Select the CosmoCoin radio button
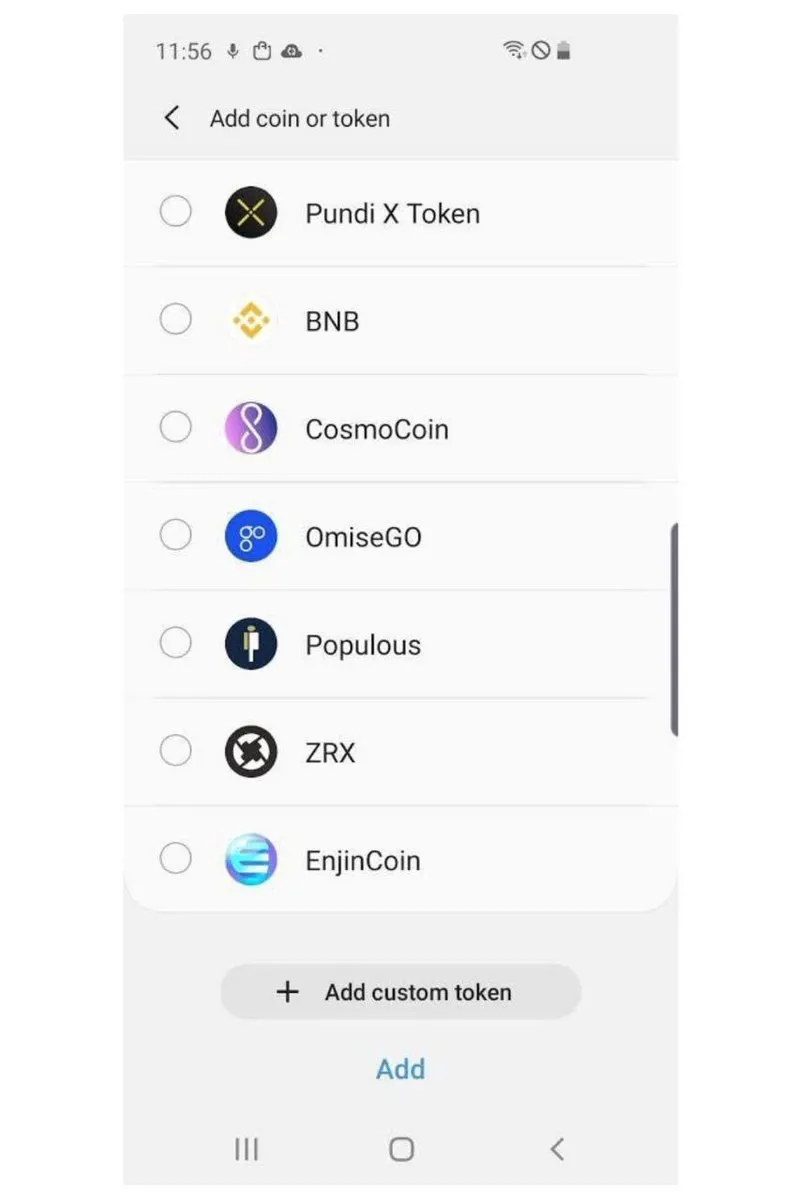The width and height of the screenshot is (791, 1200). pos(176,427)
